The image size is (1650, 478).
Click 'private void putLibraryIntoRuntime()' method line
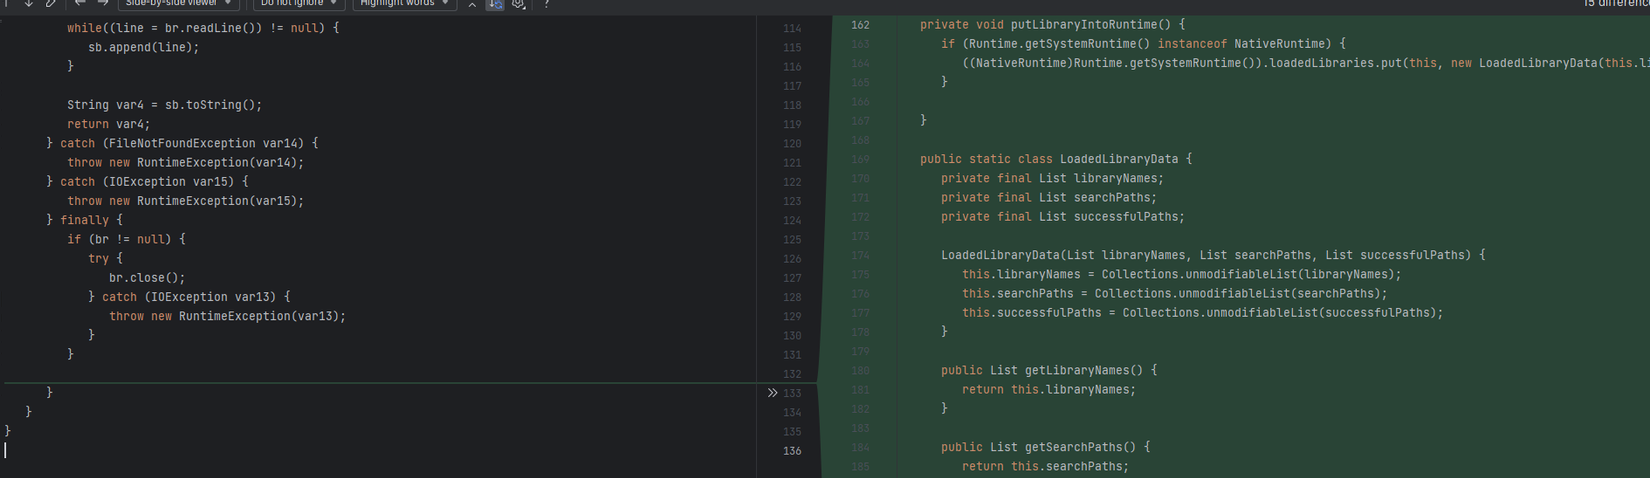[x=1052, y=25]
